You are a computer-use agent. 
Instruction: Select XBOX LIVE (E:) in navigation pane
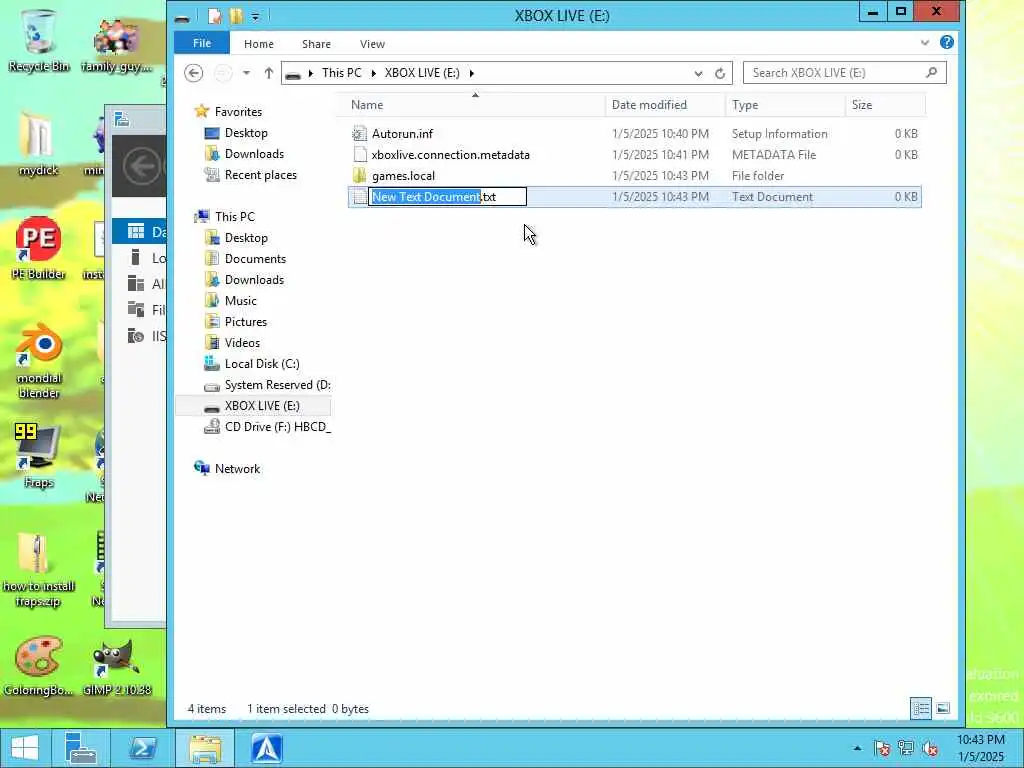coord(262,406)
